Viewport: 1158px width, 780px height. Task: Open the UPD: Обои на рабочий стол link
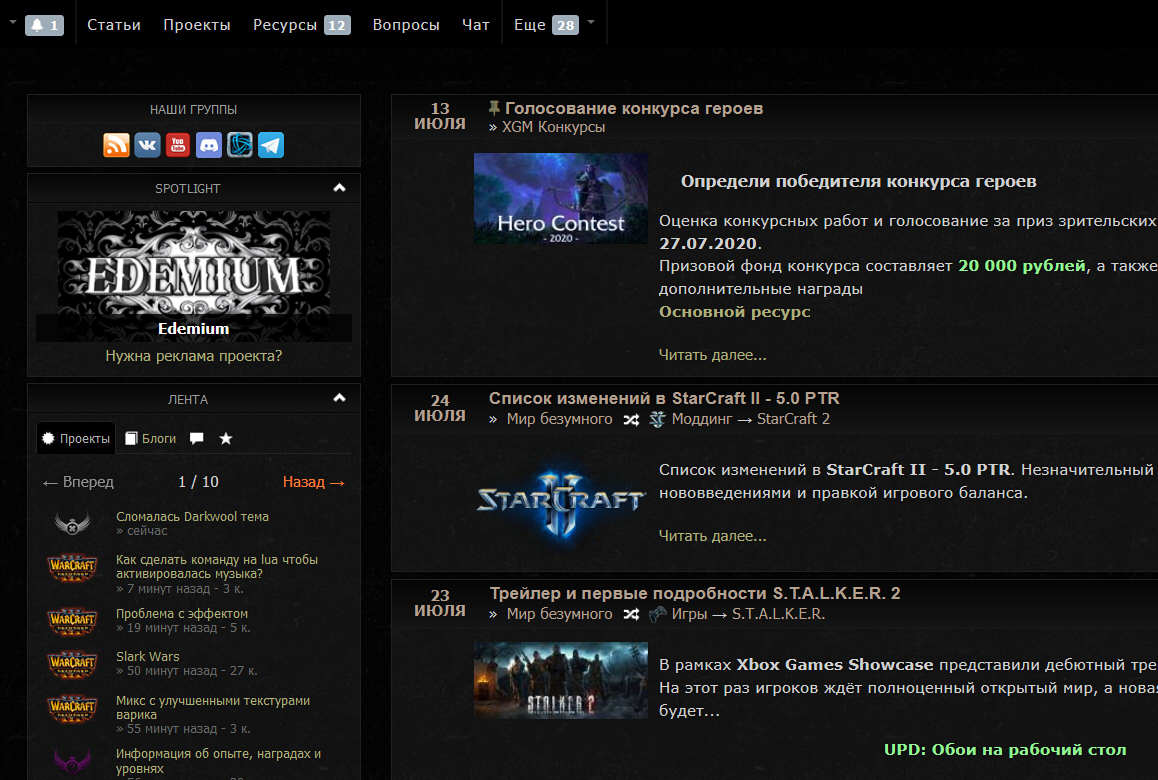coord(1005,750)
